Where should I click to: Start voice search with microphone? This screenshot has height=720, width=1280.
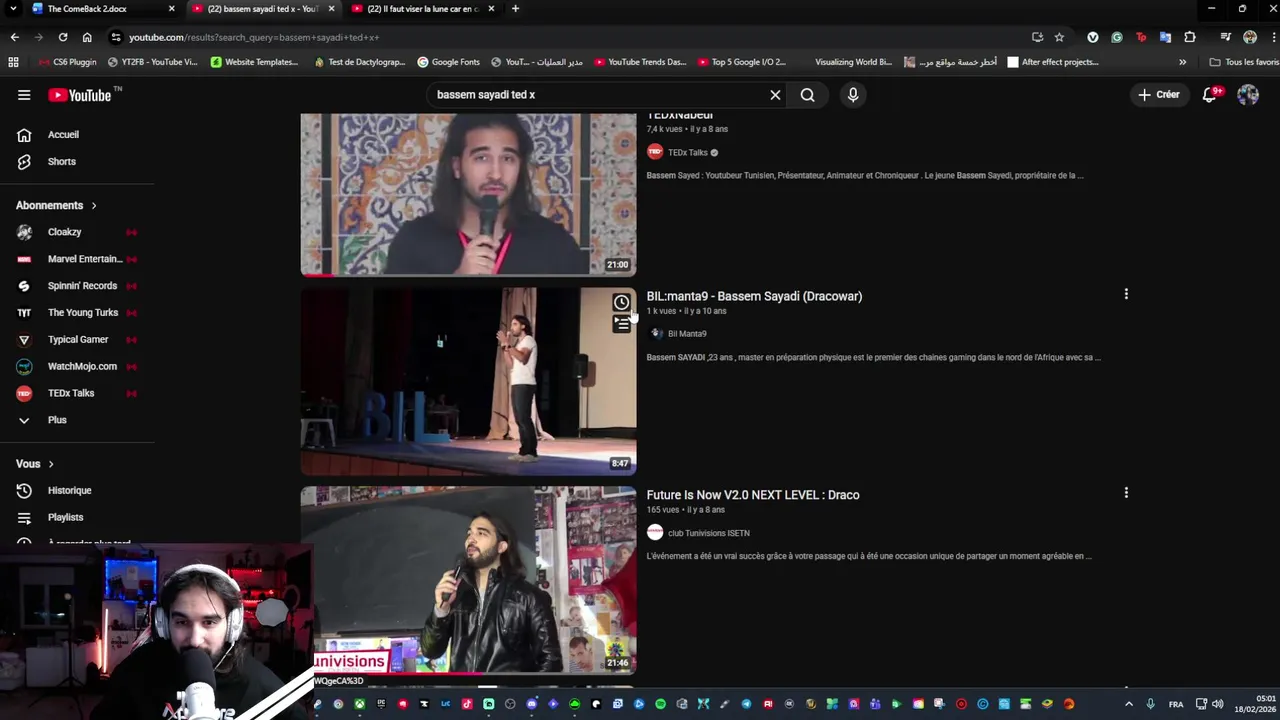pos(853,95)
